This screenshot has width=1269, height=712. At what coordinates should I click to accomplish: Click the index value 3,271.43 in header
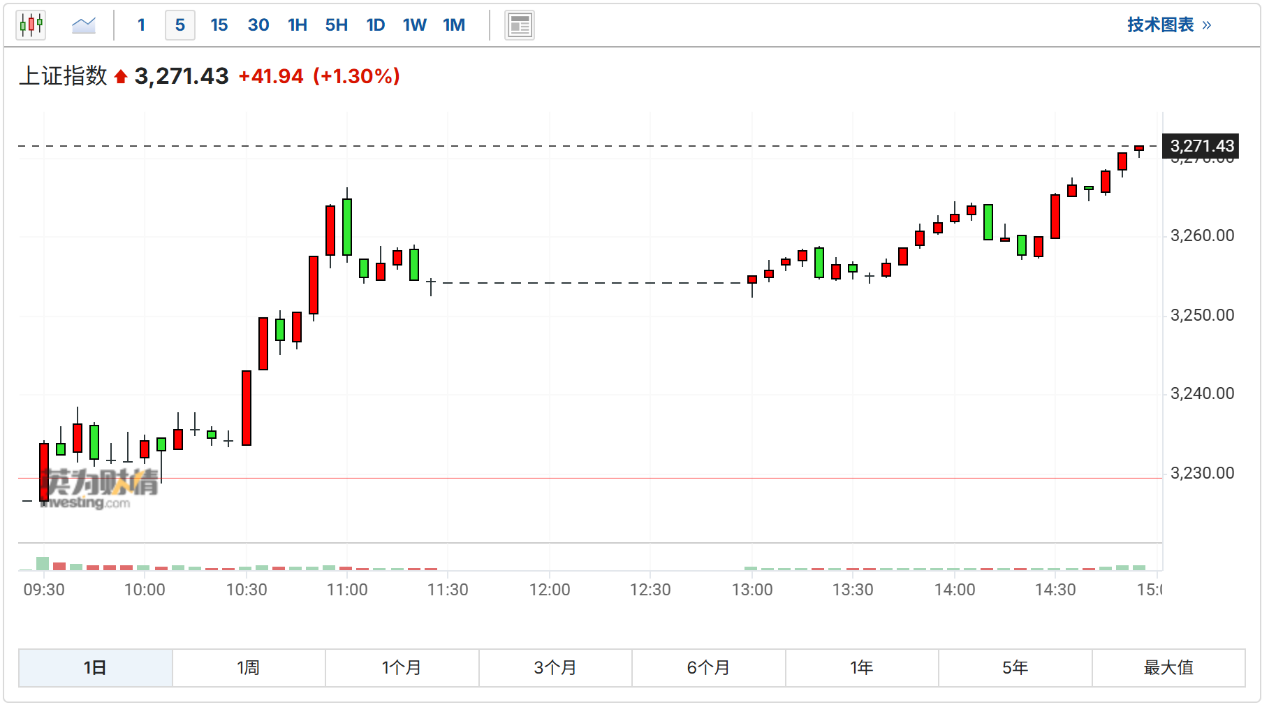pos(182,76)
